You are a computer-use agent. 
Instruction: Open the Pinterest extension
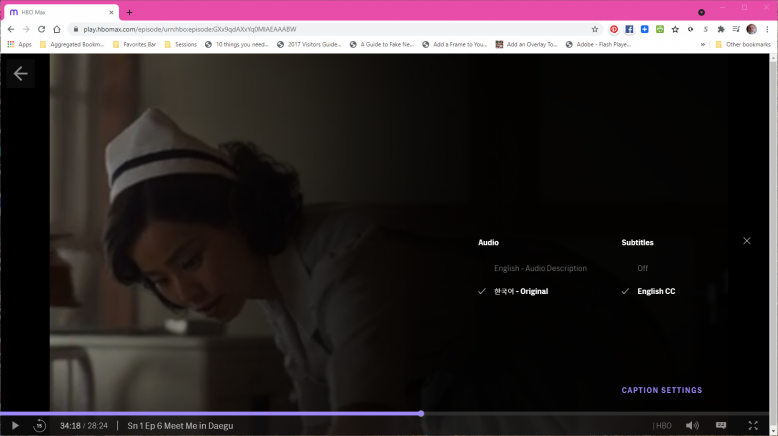pyautogui.click(x=614, y=29)
